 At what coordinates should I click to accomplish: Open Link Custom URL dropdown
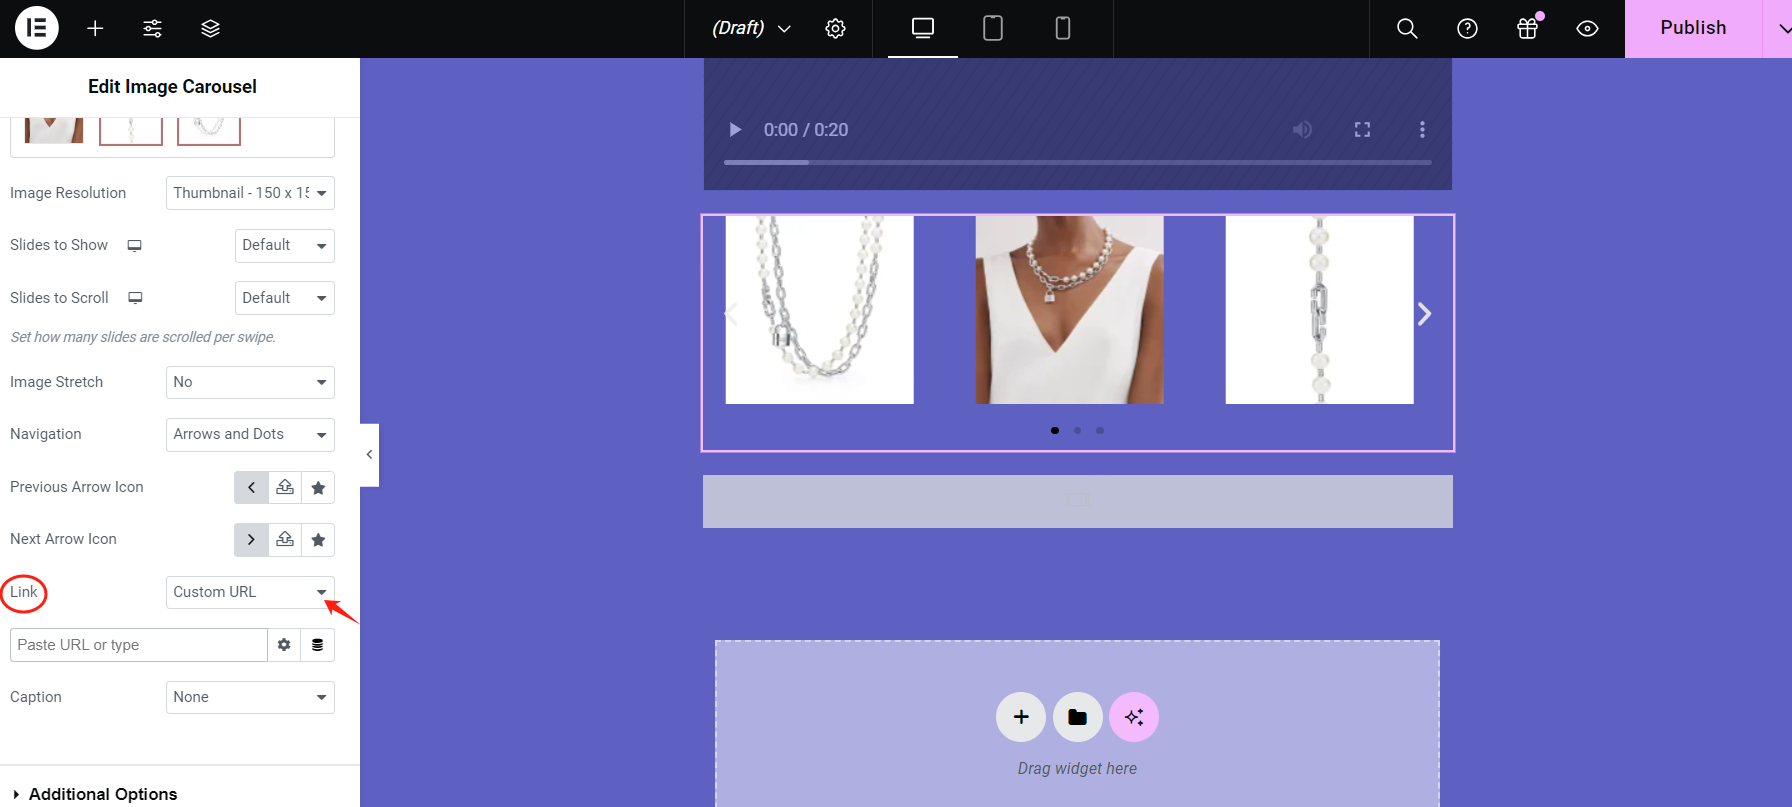click(x=250, y=592)
